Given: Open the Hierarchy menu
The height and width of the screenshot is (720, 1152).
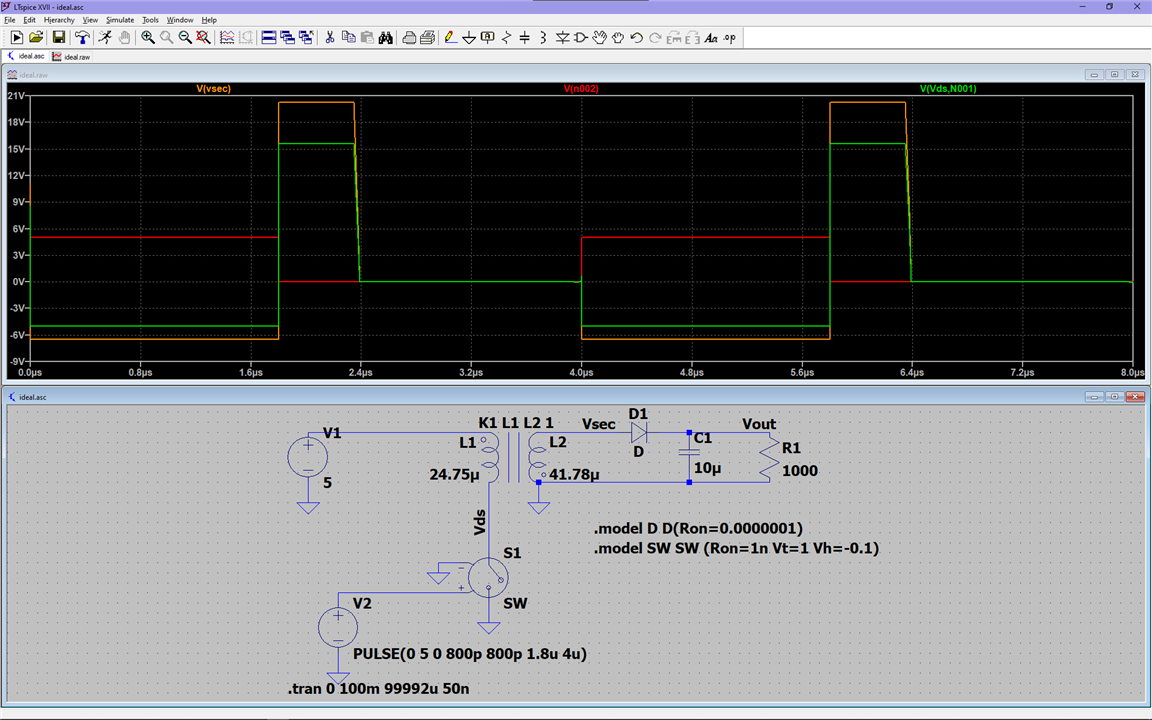Looking at the screenshot, I should click(59, 20).
